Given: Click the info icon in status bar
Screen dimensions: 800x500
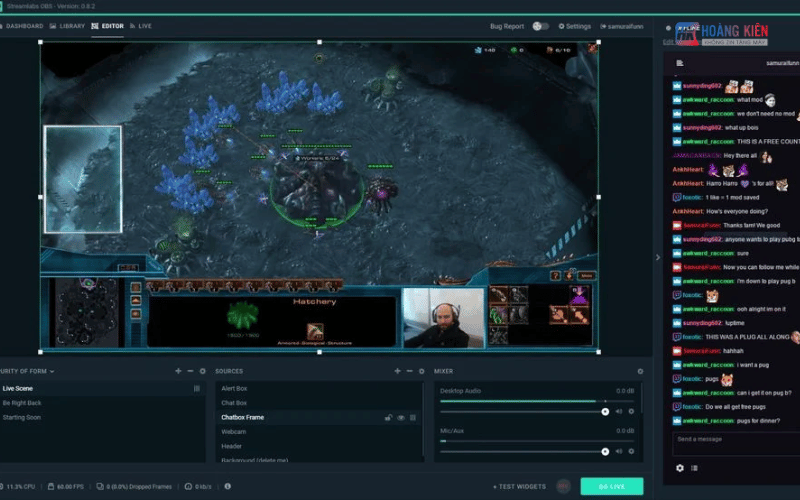Looking at the screenshot, I should [228, 486].
